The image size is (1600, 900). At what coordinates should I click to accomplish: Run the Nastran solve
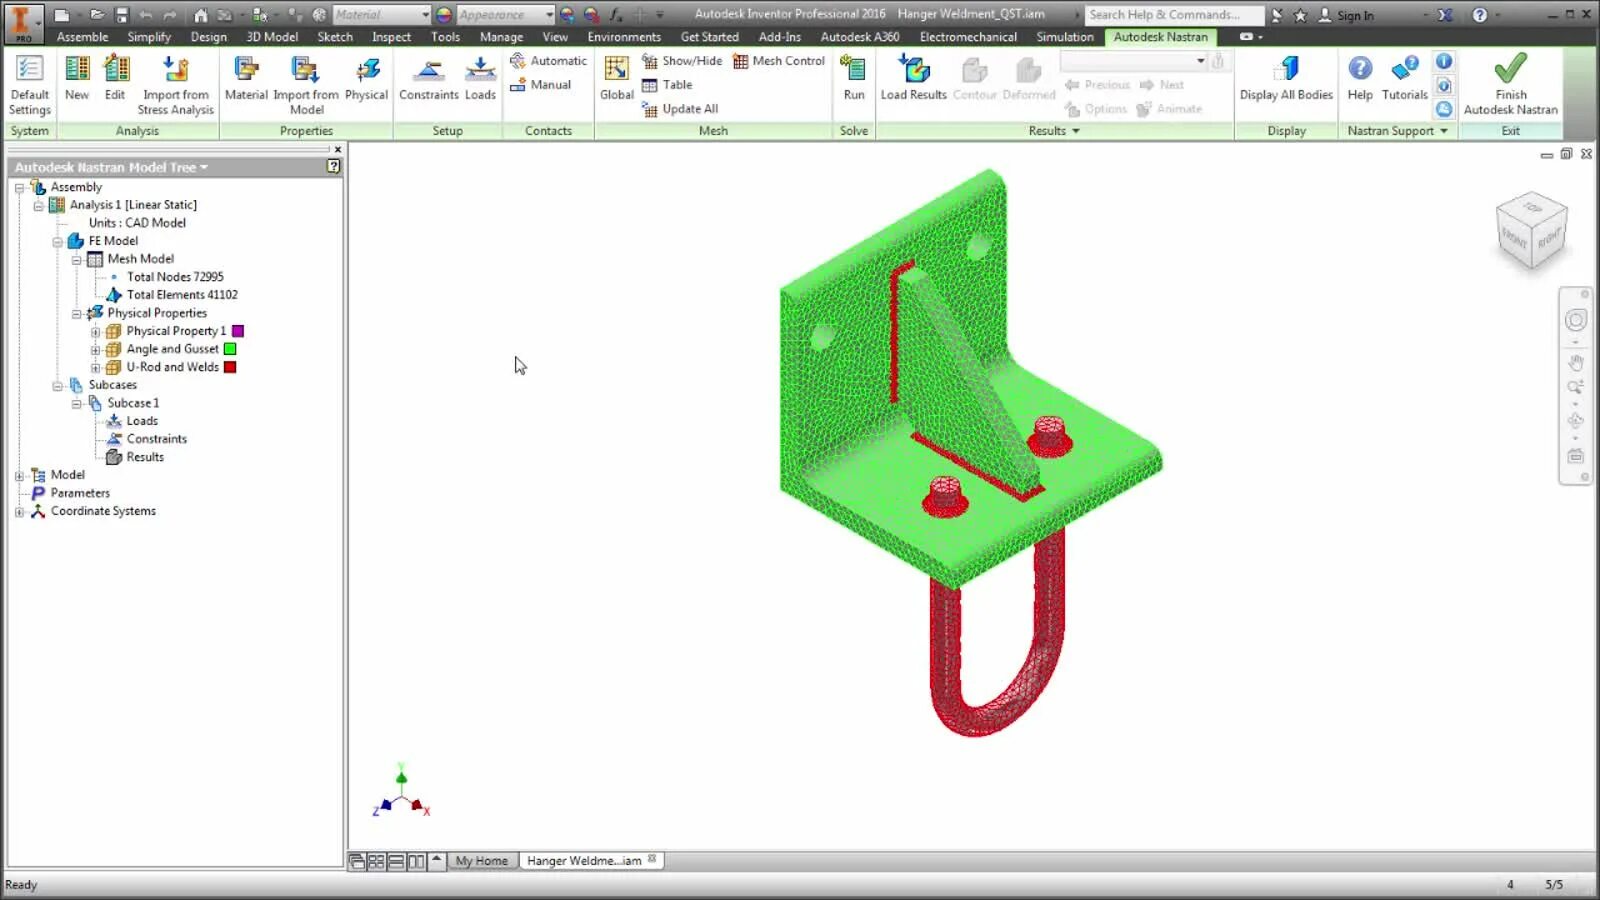tap(854, 78)
